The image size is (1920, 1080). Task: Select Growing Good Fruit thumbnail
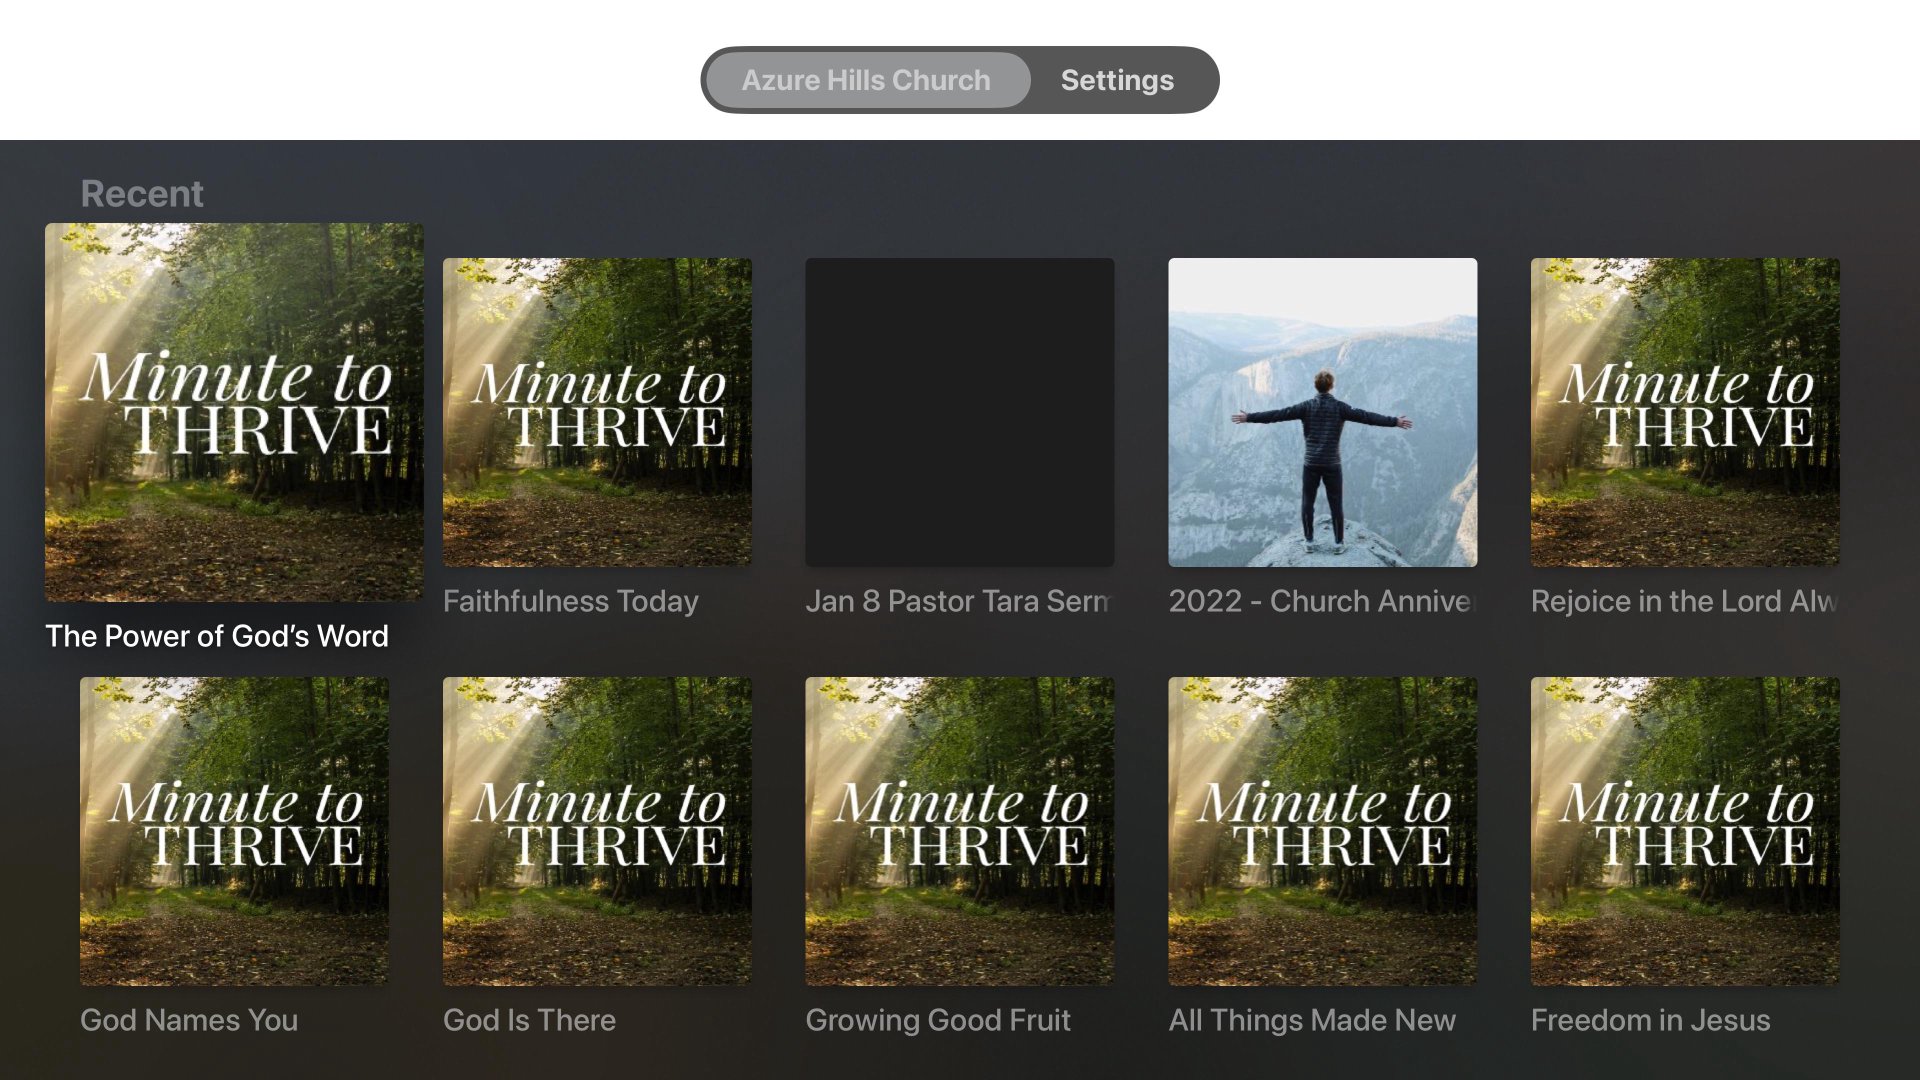coord(960,831)
